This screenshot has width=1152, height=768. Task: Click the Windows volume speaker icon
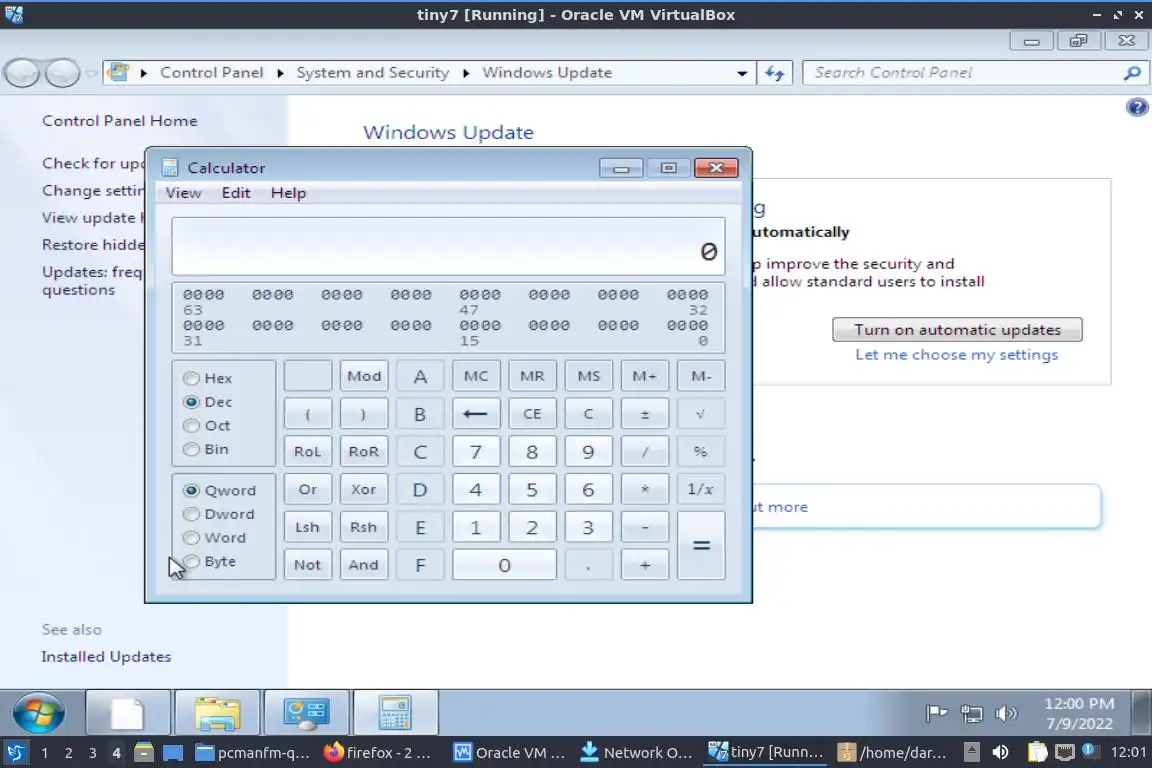tap(1006, 713)
